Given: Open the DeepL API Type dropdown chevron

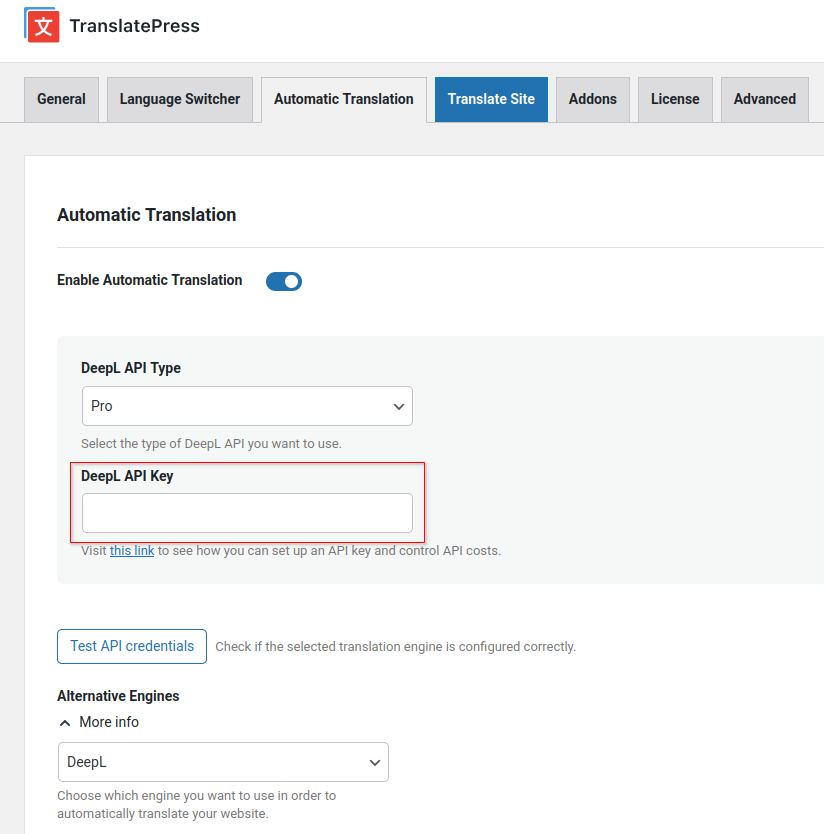Looking at the screenshot, I should point(398,406).
